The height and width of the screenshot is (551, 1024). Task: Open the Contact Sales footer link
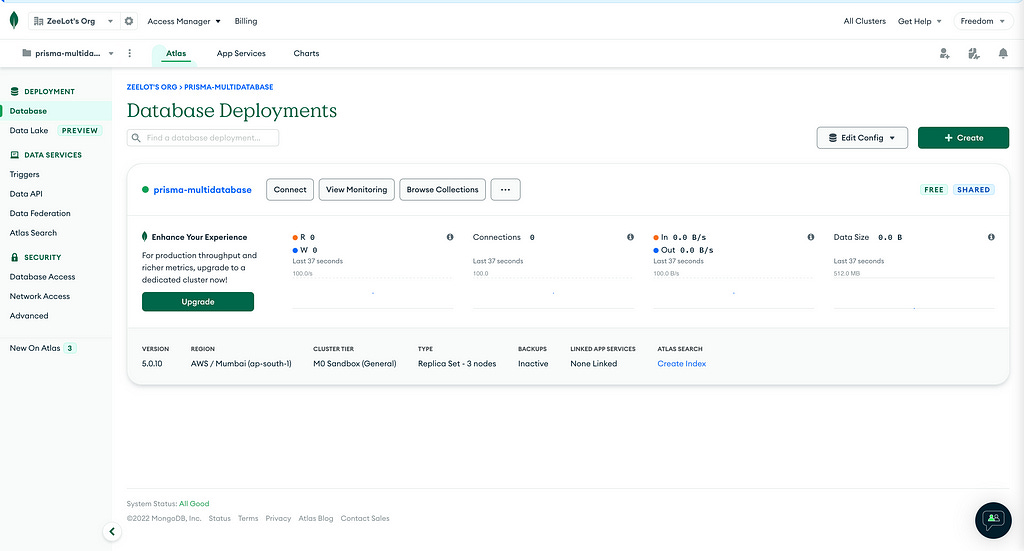[x=365, y=518]
